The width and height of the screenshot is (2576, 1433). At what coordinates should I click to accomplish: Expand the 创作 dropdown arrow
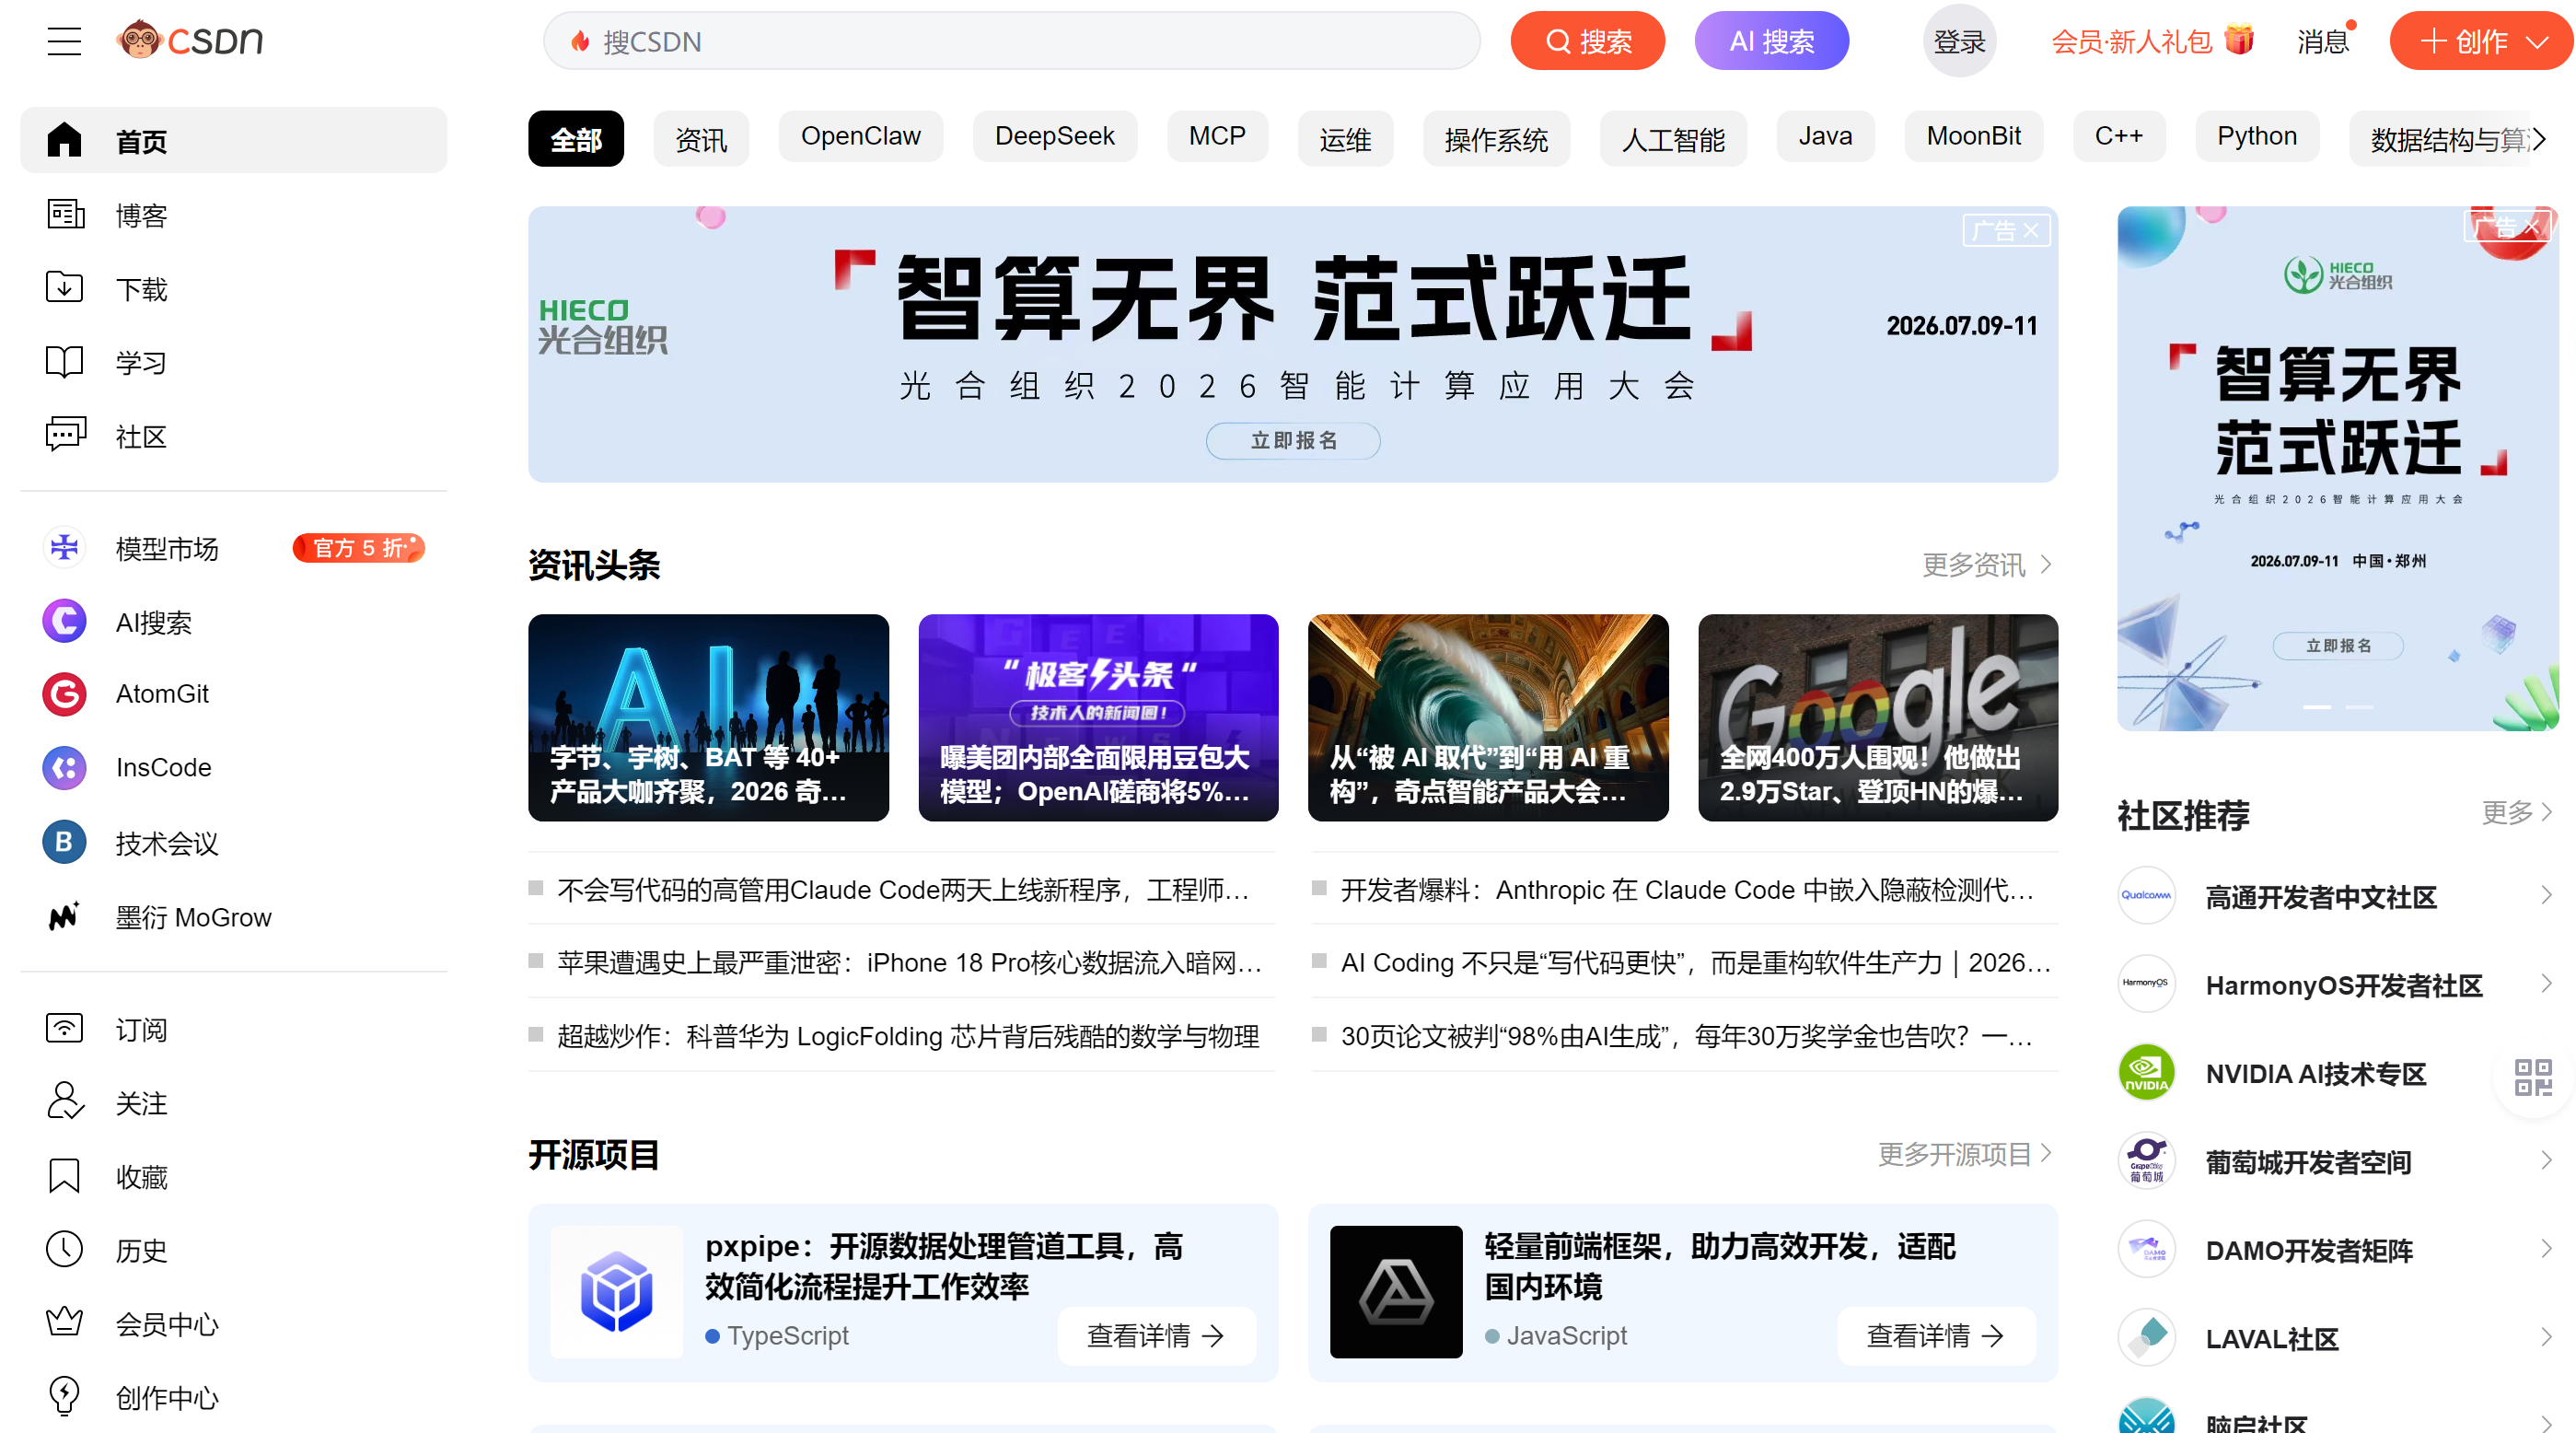point(2537,42)
